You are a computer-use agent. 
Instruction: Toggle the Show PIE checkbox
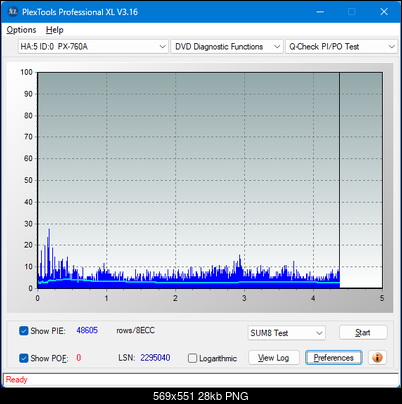point(24,331)
